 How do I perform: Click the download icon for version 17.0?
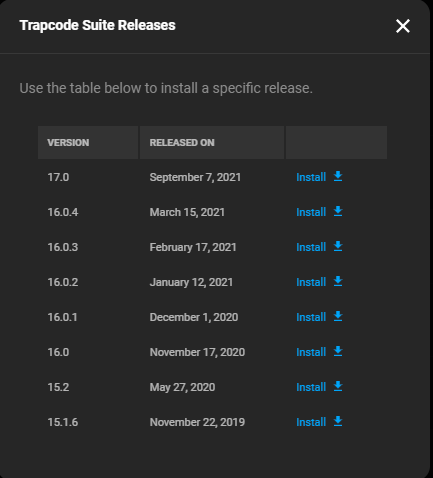[338, 176]
